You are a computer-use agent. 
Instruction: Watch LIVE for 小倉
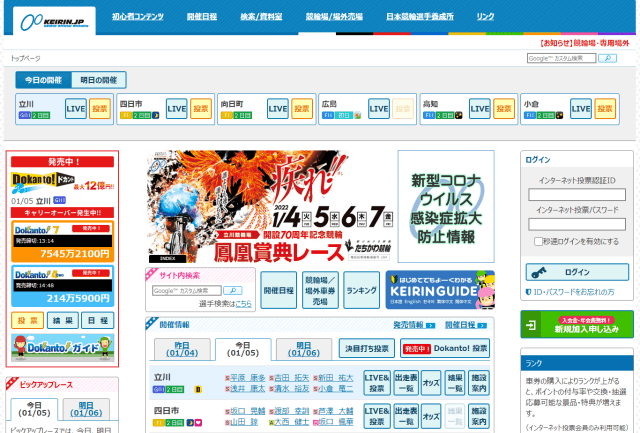(581, 109)
